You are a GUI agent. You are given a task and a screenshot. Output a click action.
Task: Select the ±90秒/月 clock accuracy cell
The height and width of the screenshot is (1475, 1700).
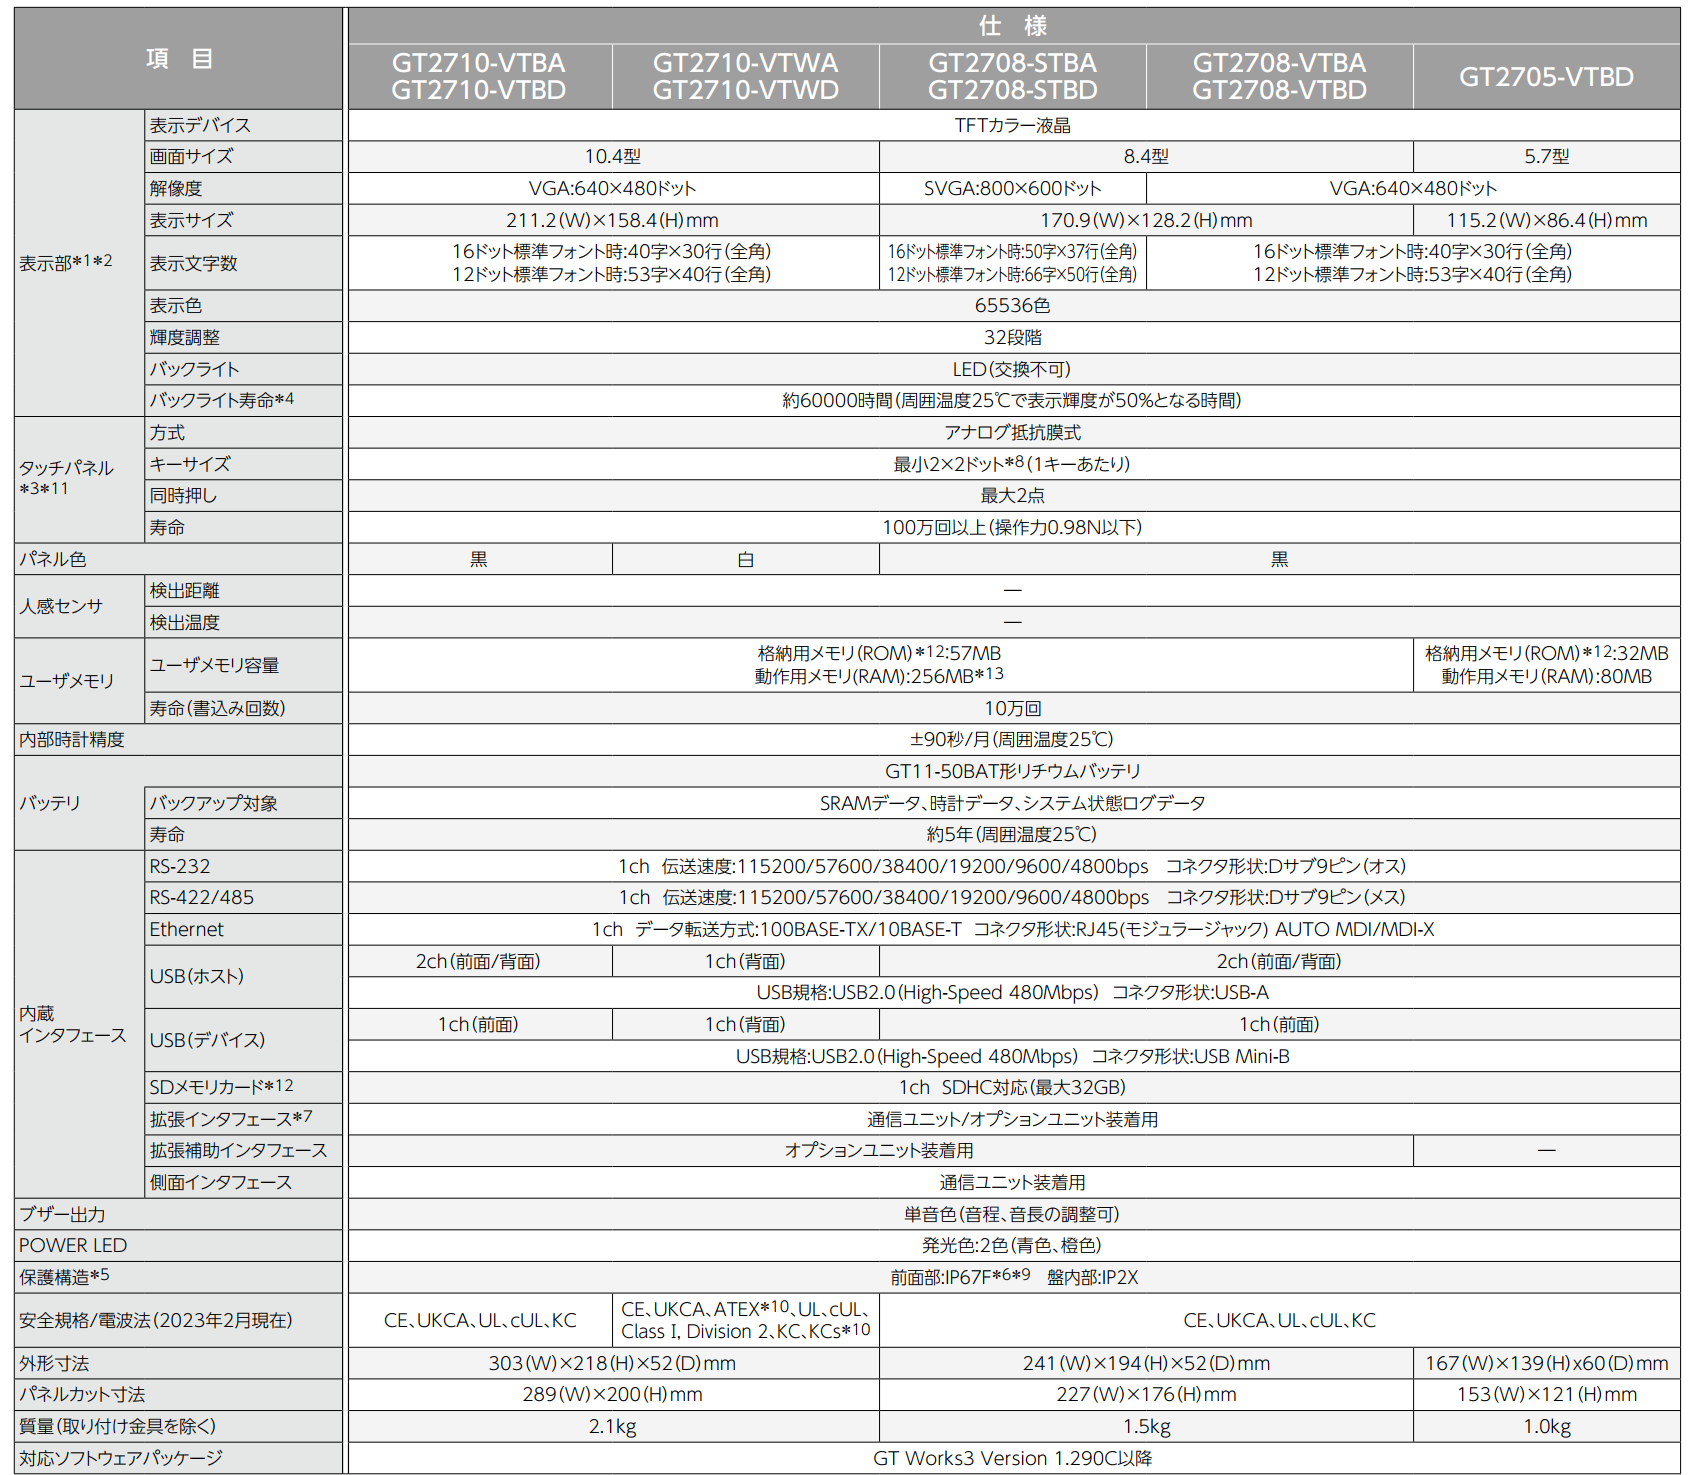1013,740
